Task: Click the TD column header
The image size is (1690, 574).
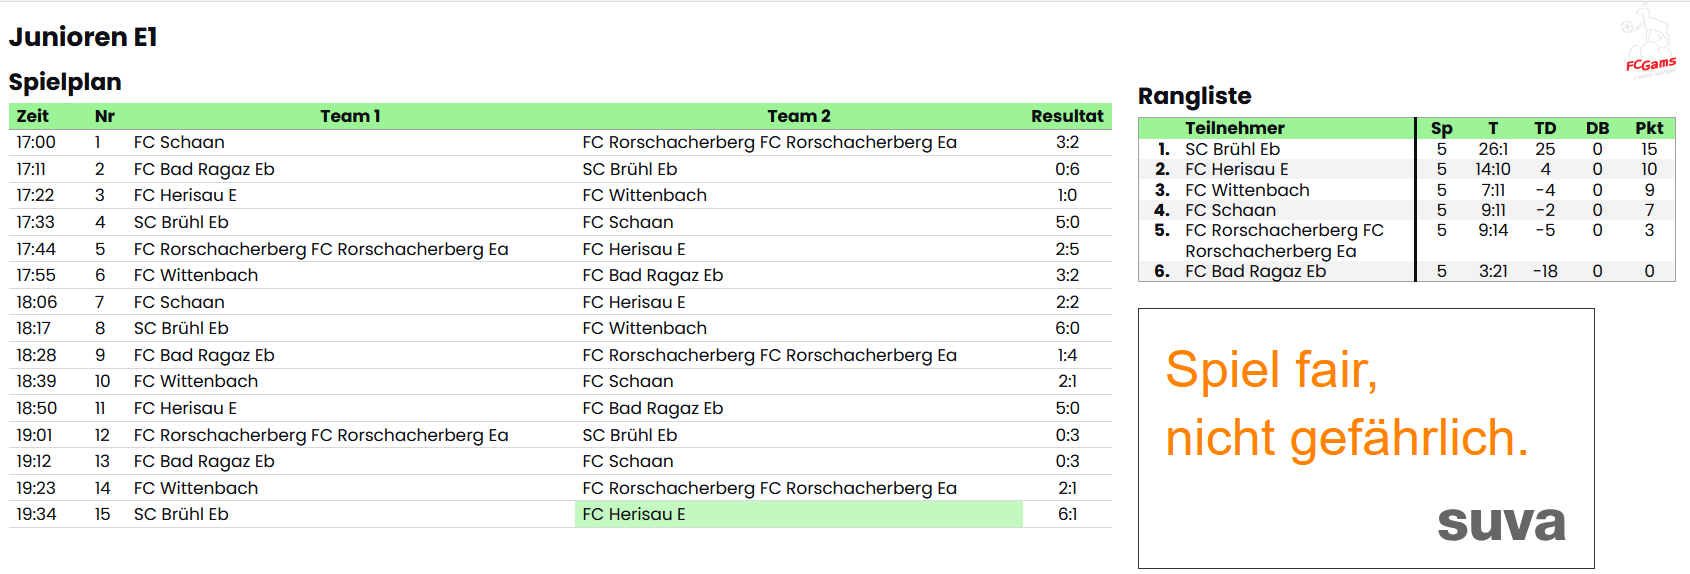Action: tap(1545, 128)
